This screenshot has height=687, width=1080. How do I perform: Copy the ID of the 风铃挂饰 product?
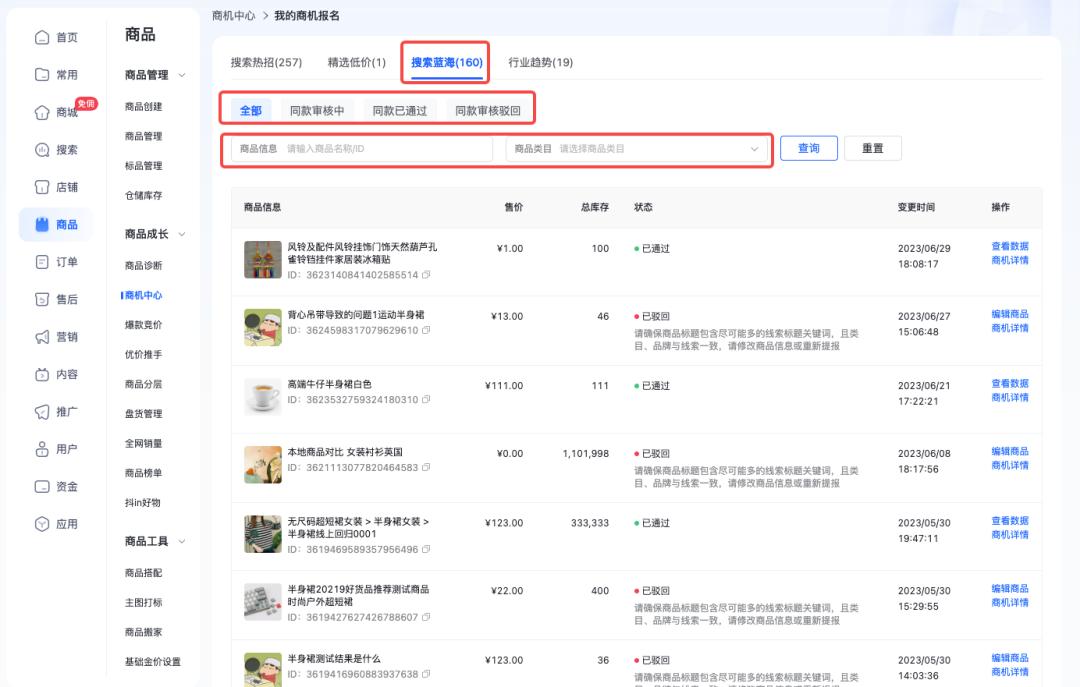[427, 274]
